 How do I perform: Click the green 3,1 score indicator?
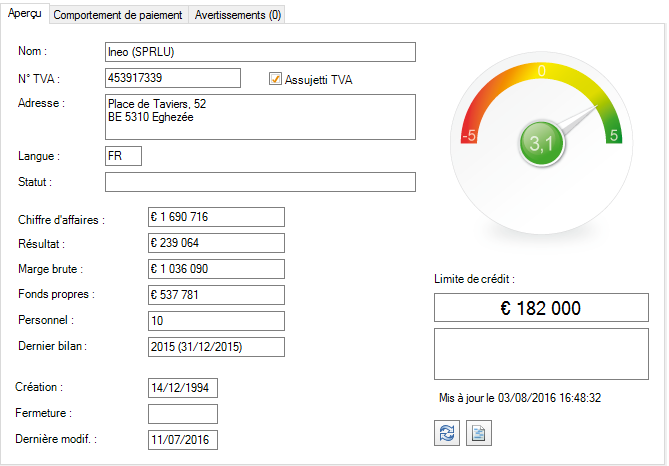[x=541, y=144]
